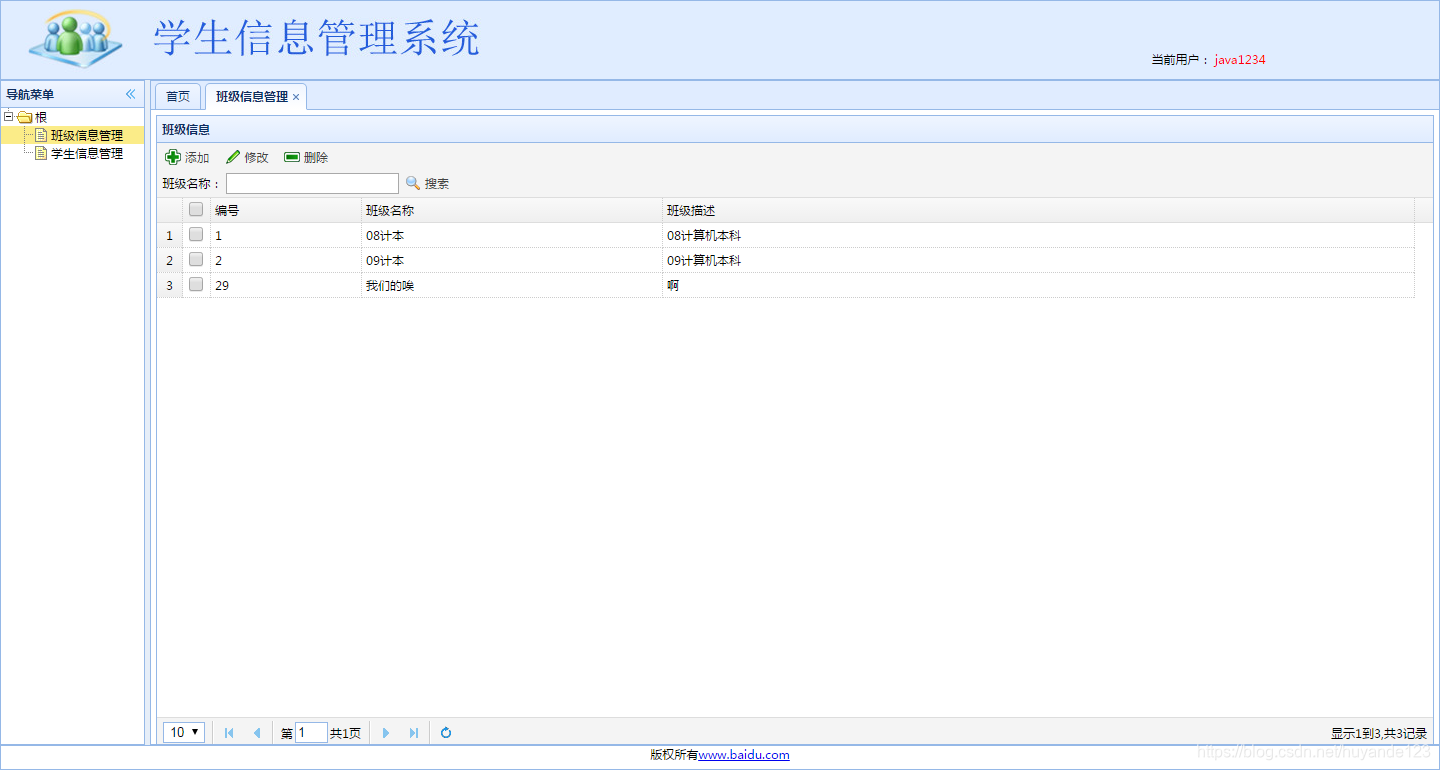Collapse navigation menu with double-arrow icon
The height and width of the screenshot is (770, 1440).
click(130, 94)
